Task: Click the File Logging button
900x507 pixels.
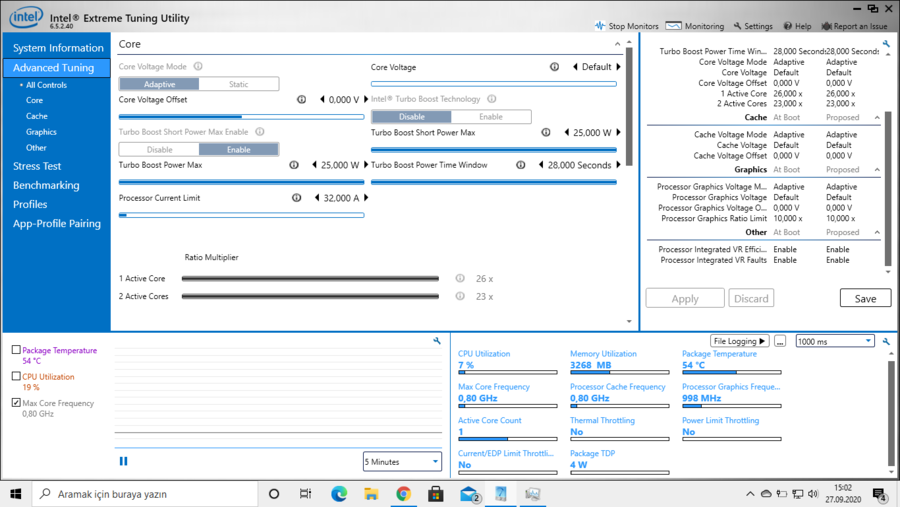Action: 740,342
